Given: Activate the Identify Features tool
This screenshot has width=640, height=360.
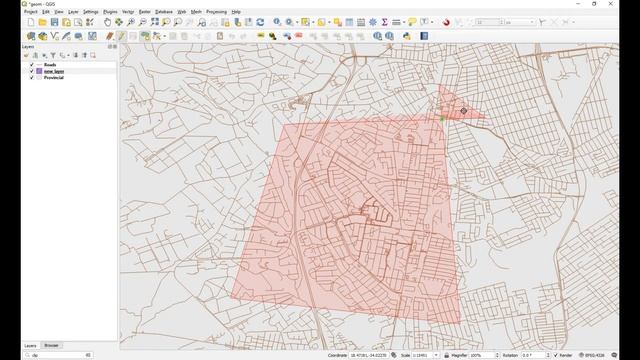Looking at the screenshot, I should pos(277,22).
